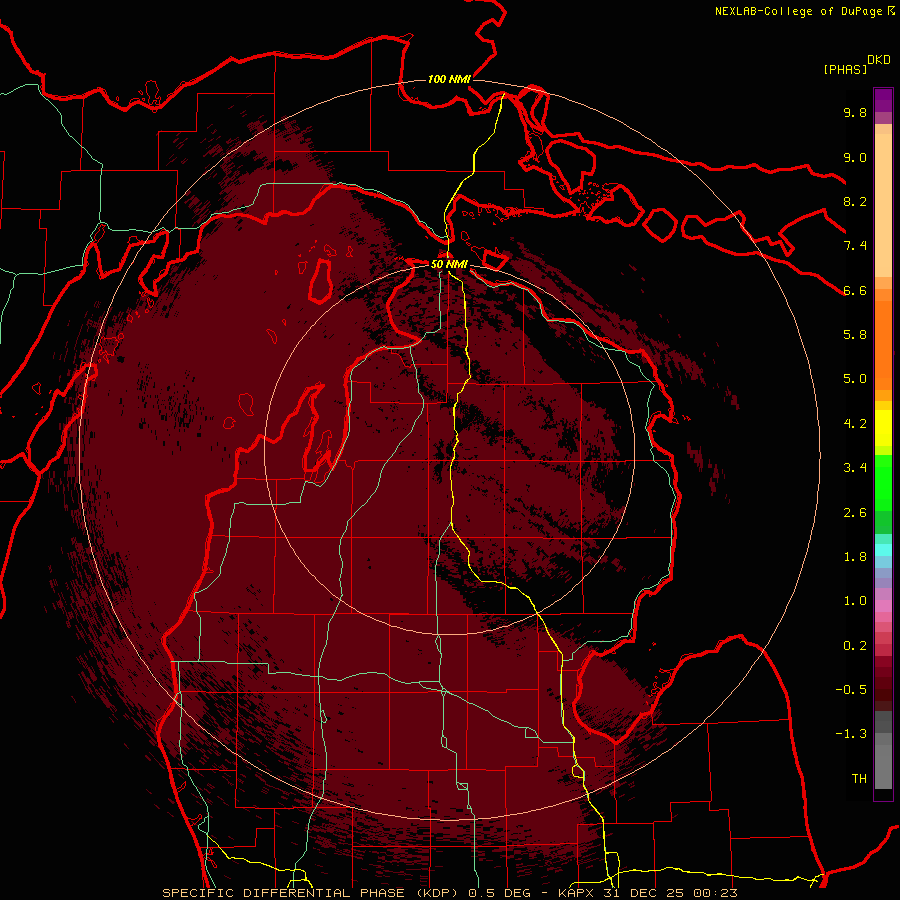Select the 7.4 legend value
Viewport: 900px width, 900px height.
pyautogui.click(x=855, y=246)
